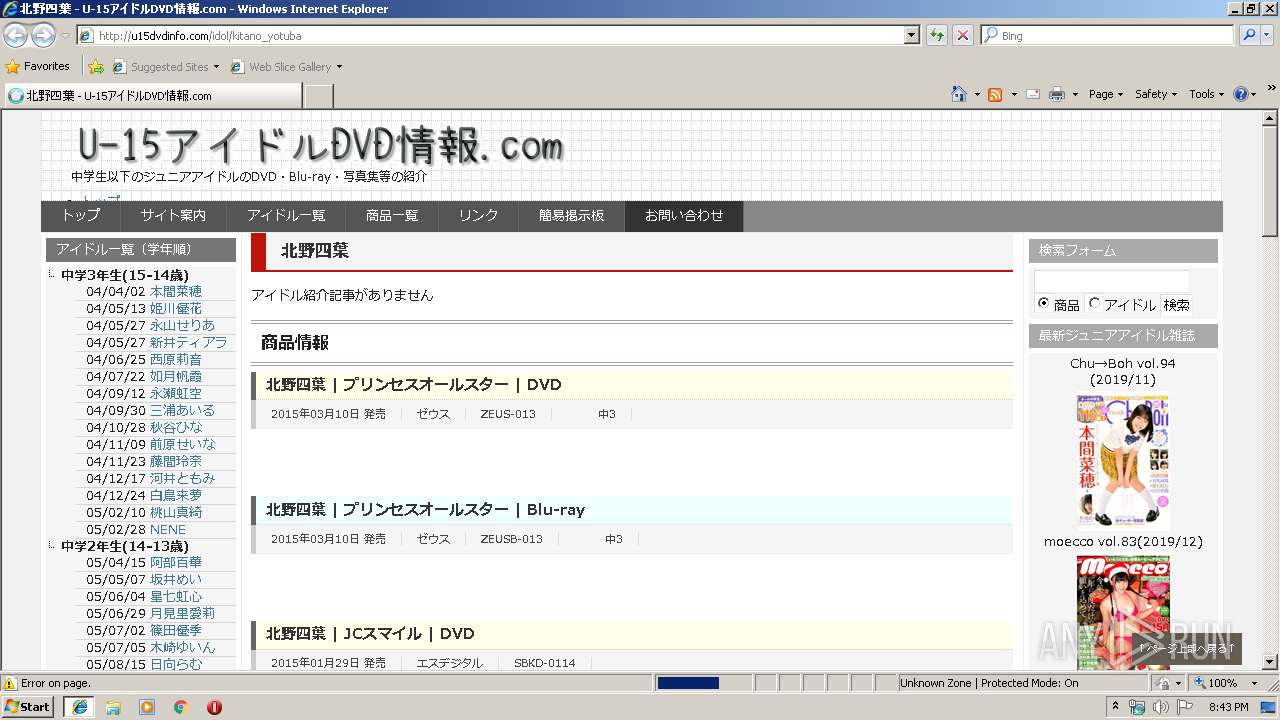Click the Bing search magnifier button

pyautogui.click(x=1249, y=35)
